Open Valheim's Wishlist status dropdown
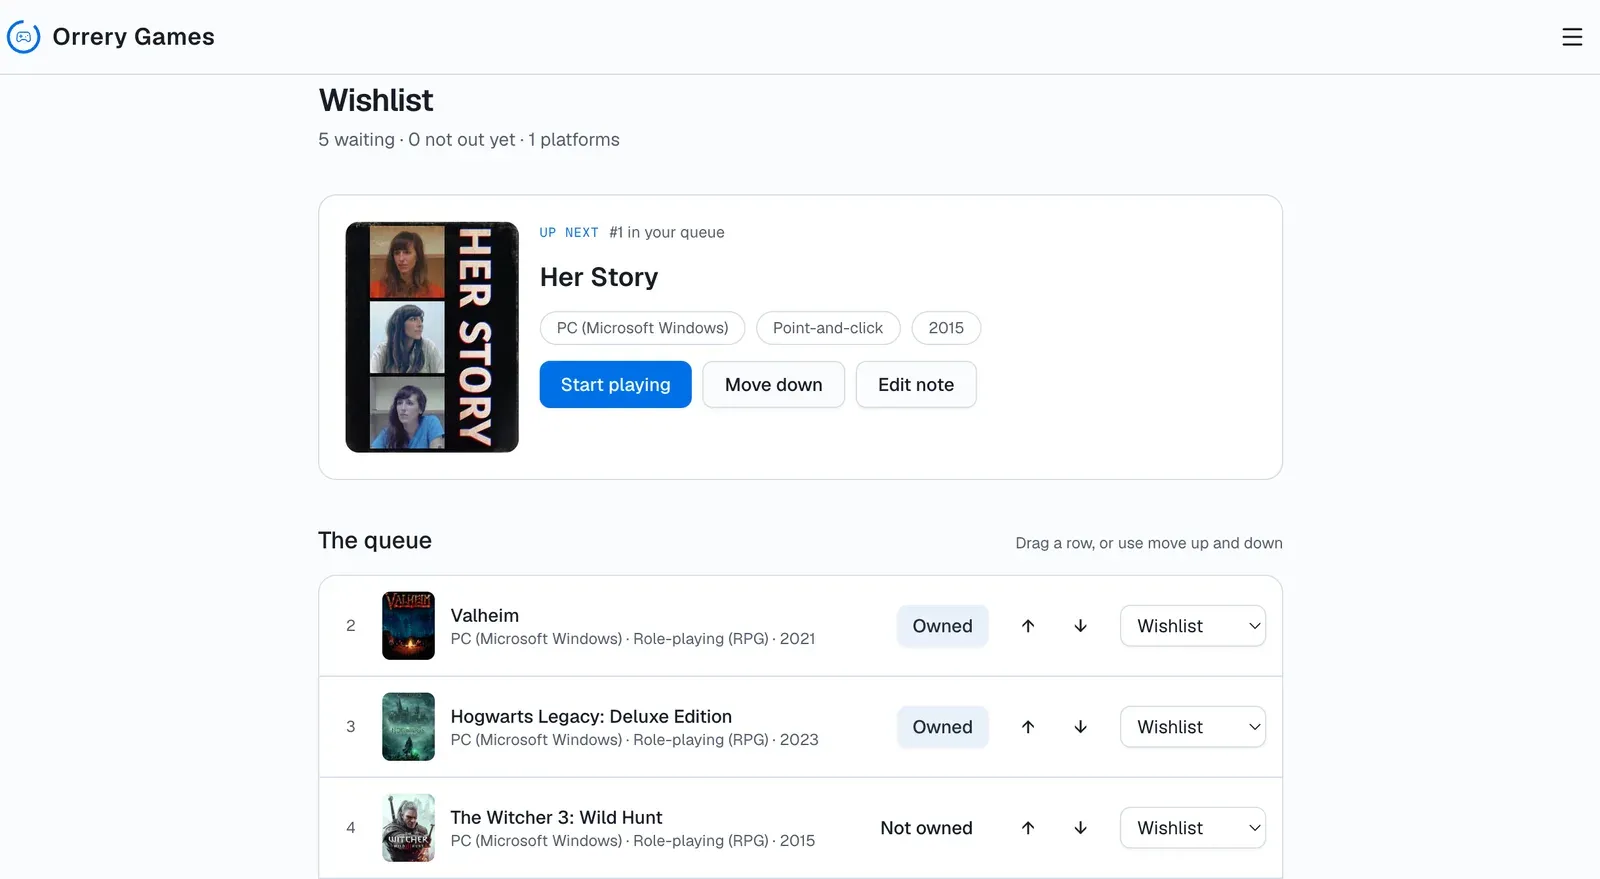The width and height of the screenshot is (1600, 879). pos(1193,626)
